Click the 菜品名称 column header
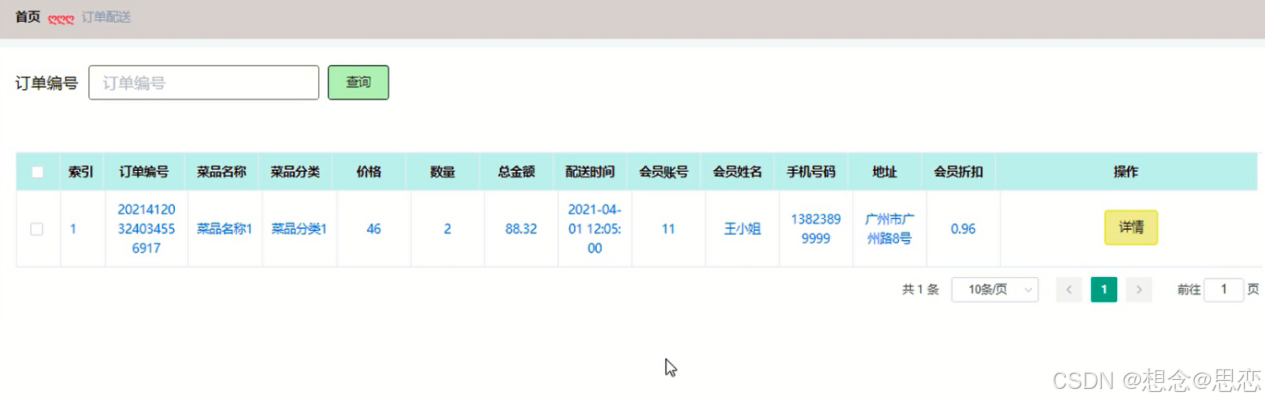The height and width of the screenshot is (402, 1265). [x=222, y=172]
